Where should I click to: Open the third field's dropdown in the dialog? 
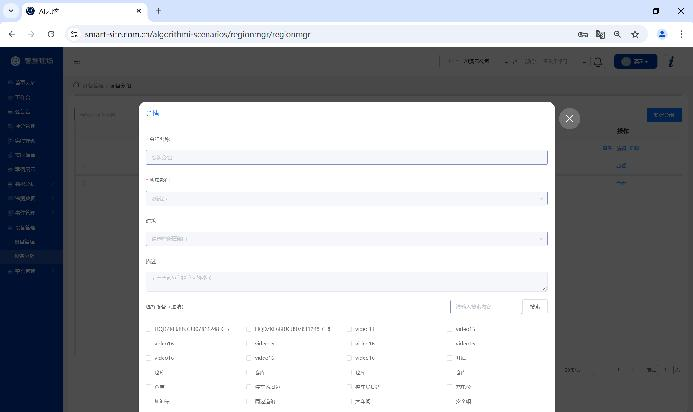pyautogui.click(x=346, y=239)
